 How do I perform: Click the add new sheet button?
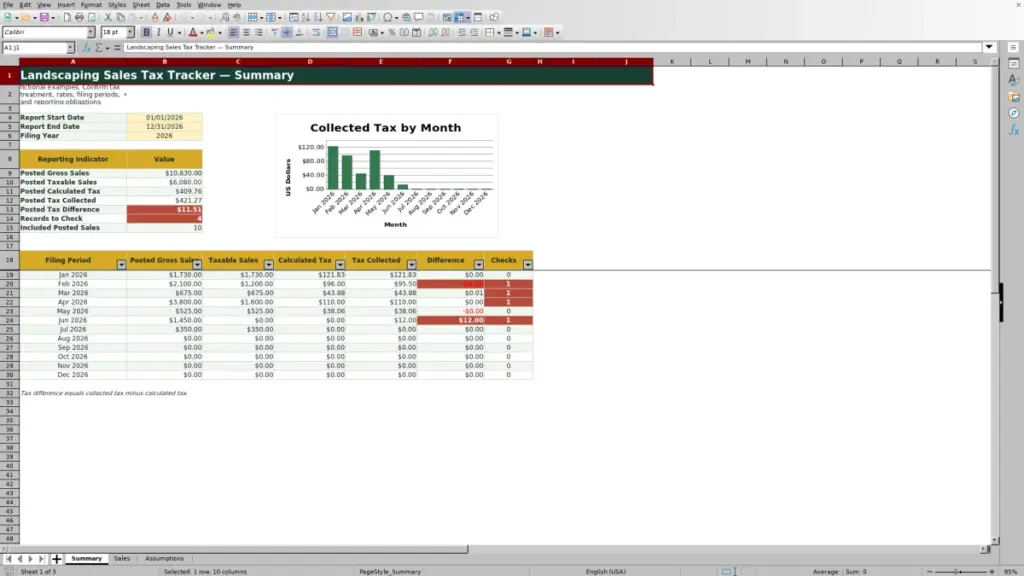[56, 559]
